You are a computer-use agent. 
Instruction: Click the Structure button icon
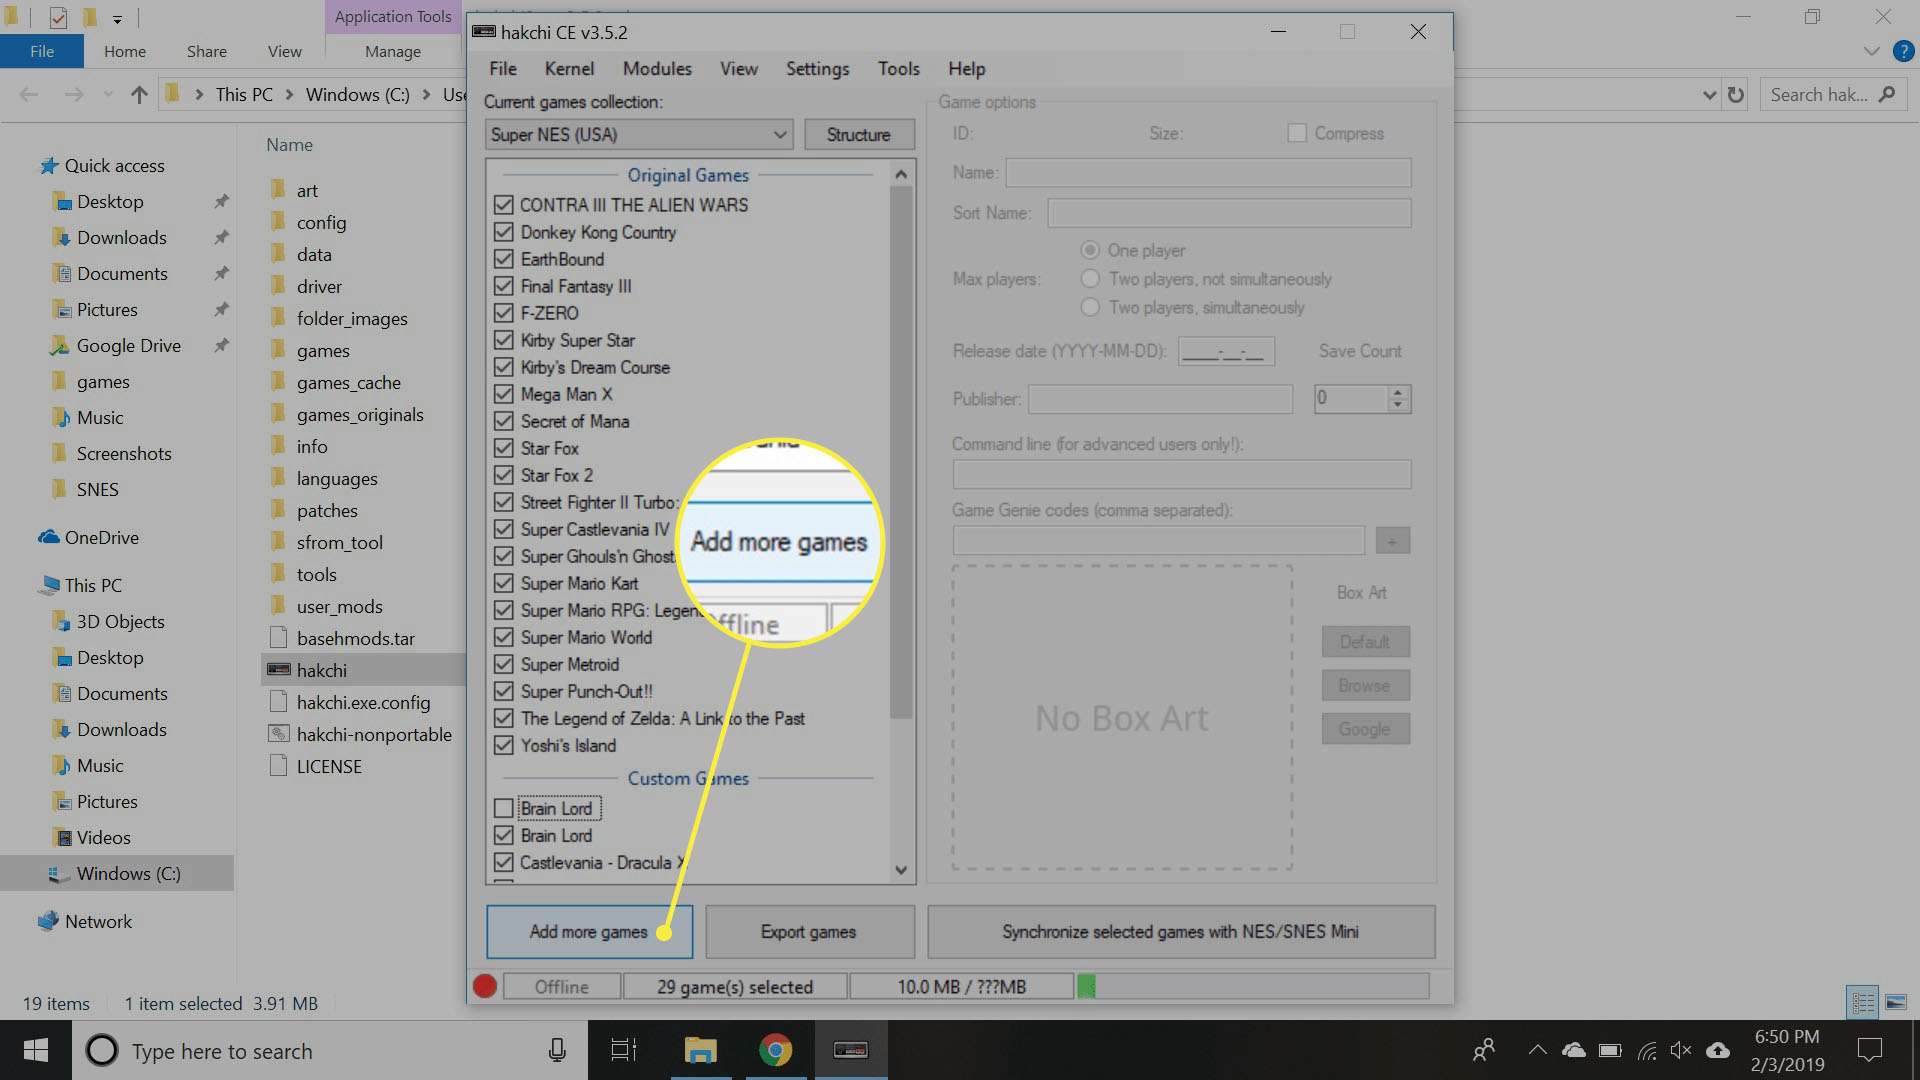point(857,135)
